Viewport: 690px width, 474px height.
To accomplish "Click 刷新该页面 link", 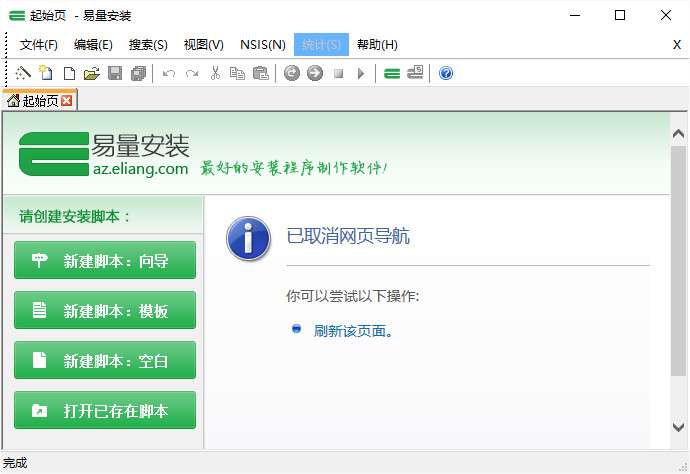I will 353,331.
